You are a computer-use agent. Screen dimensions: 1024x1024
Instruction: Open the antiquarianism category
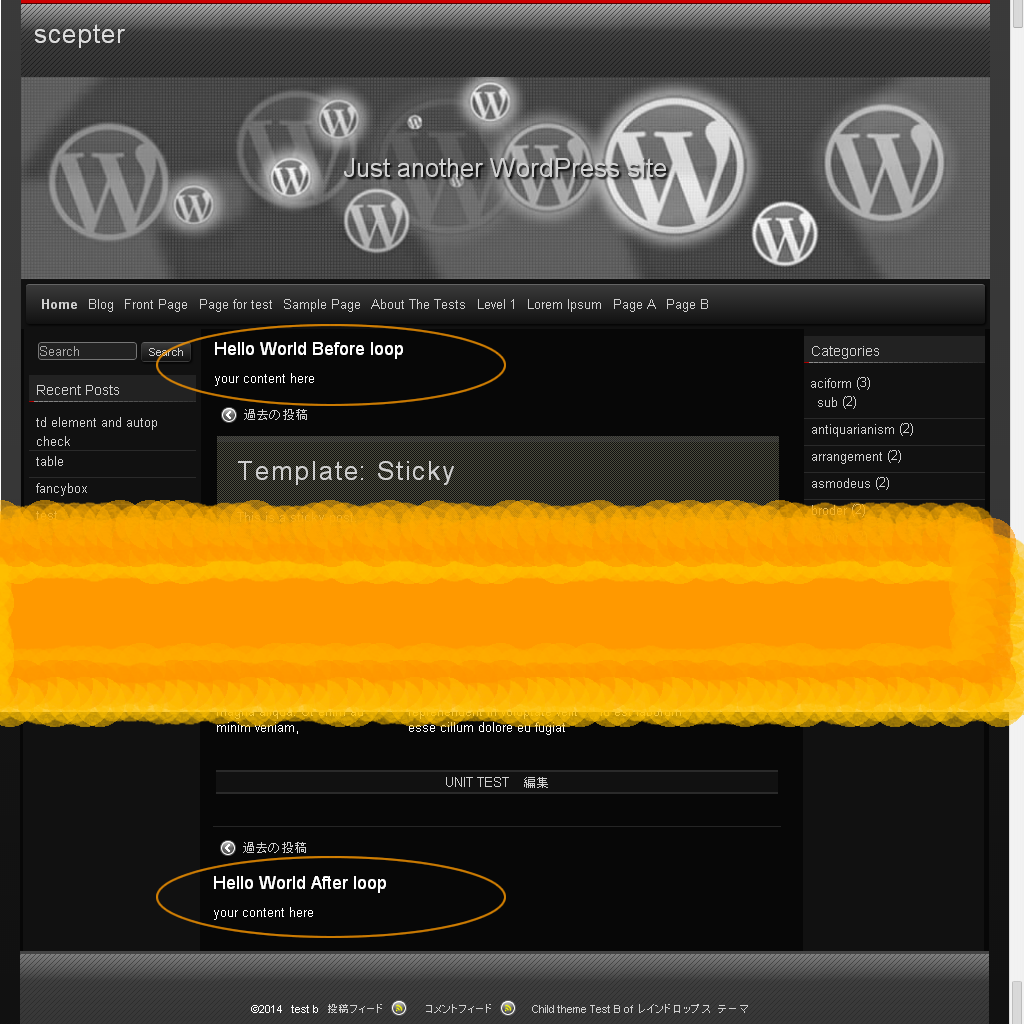pos(852,430)
